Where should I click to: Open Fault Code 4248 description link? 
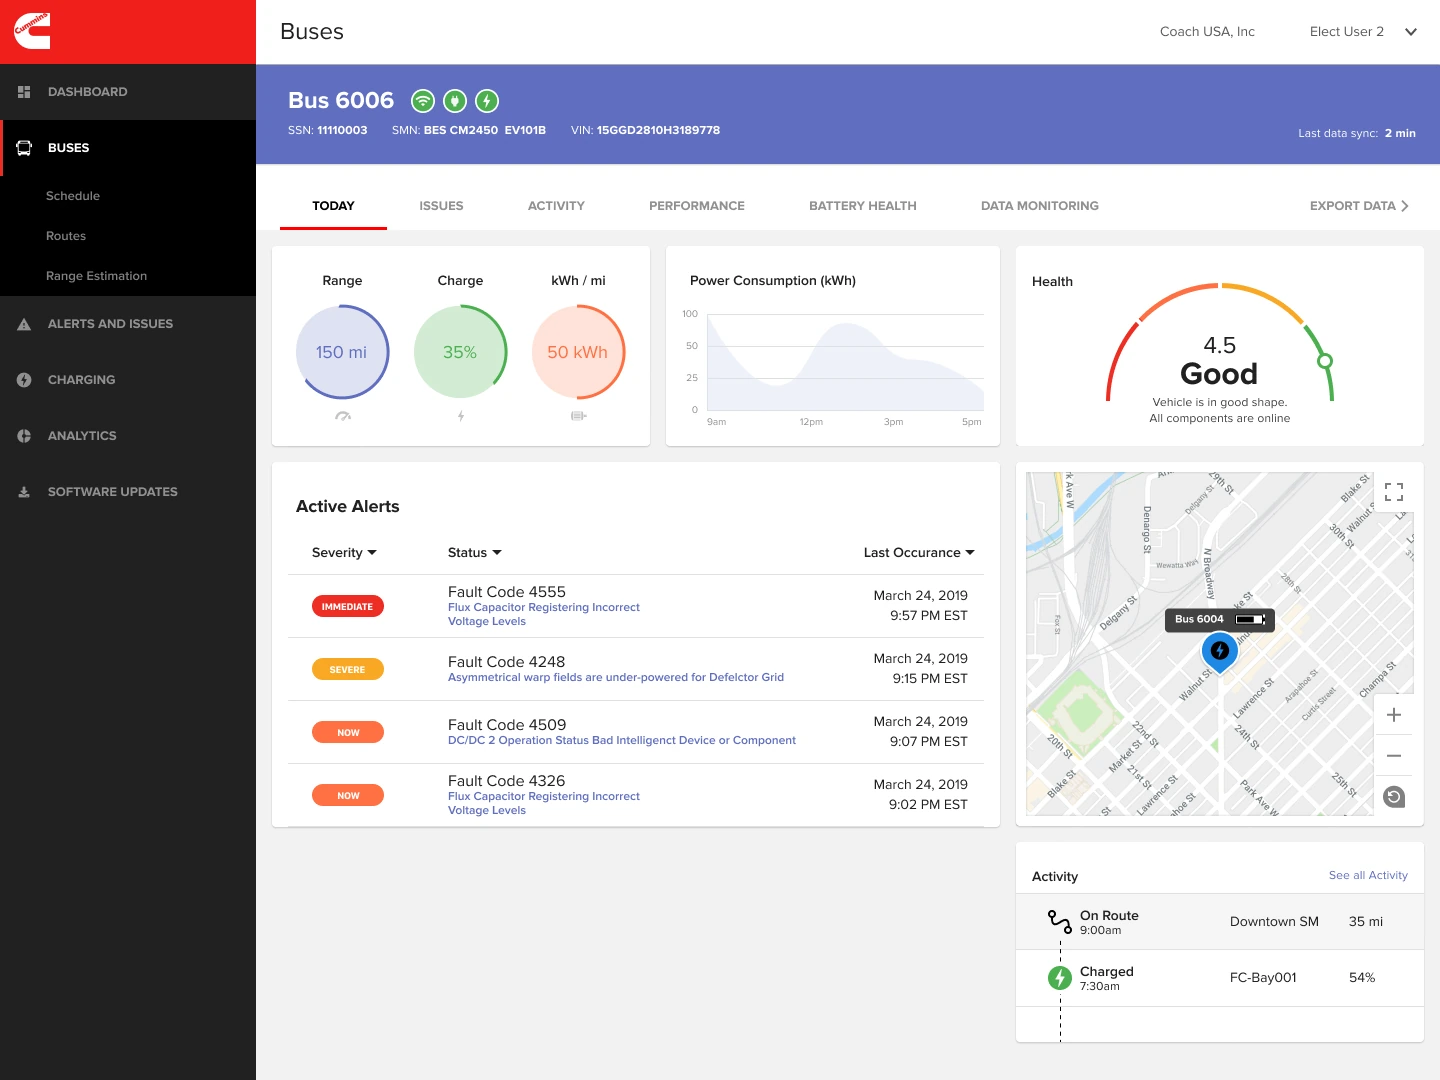point(616,678)
